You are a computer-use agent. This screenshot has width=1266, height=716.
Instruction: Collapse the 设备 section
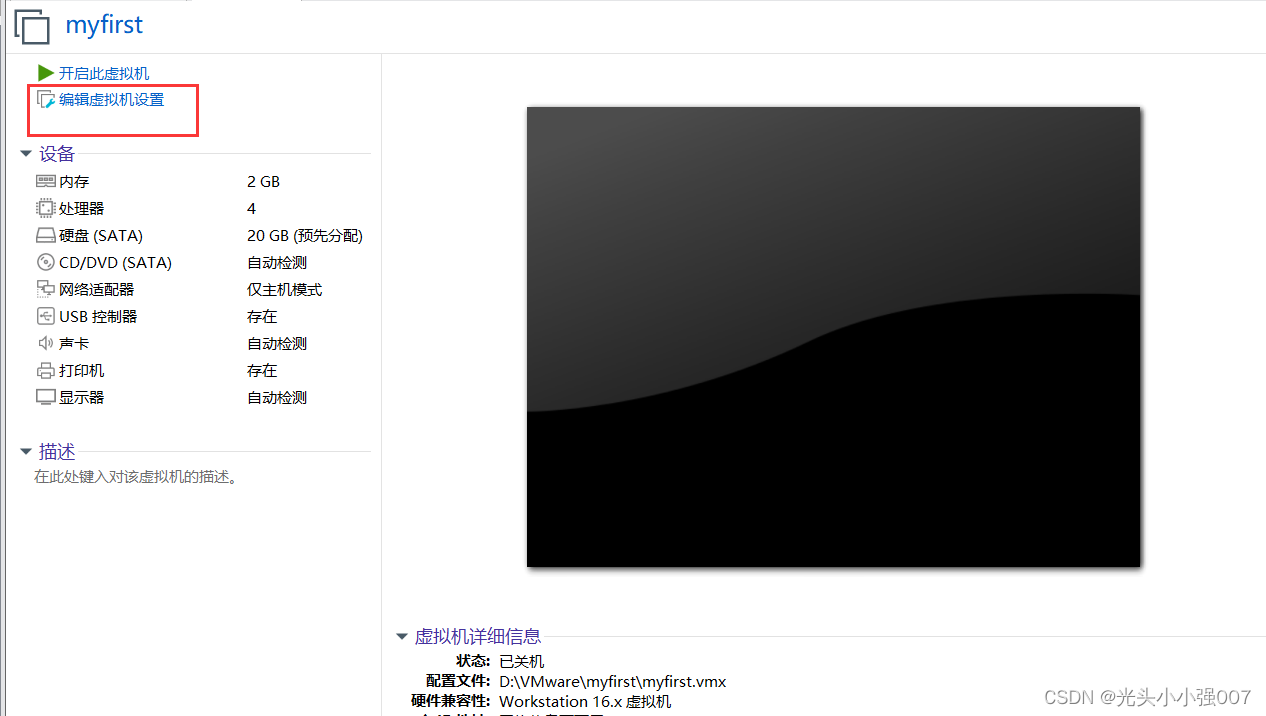pyautogui.click(x=26, y=154)
